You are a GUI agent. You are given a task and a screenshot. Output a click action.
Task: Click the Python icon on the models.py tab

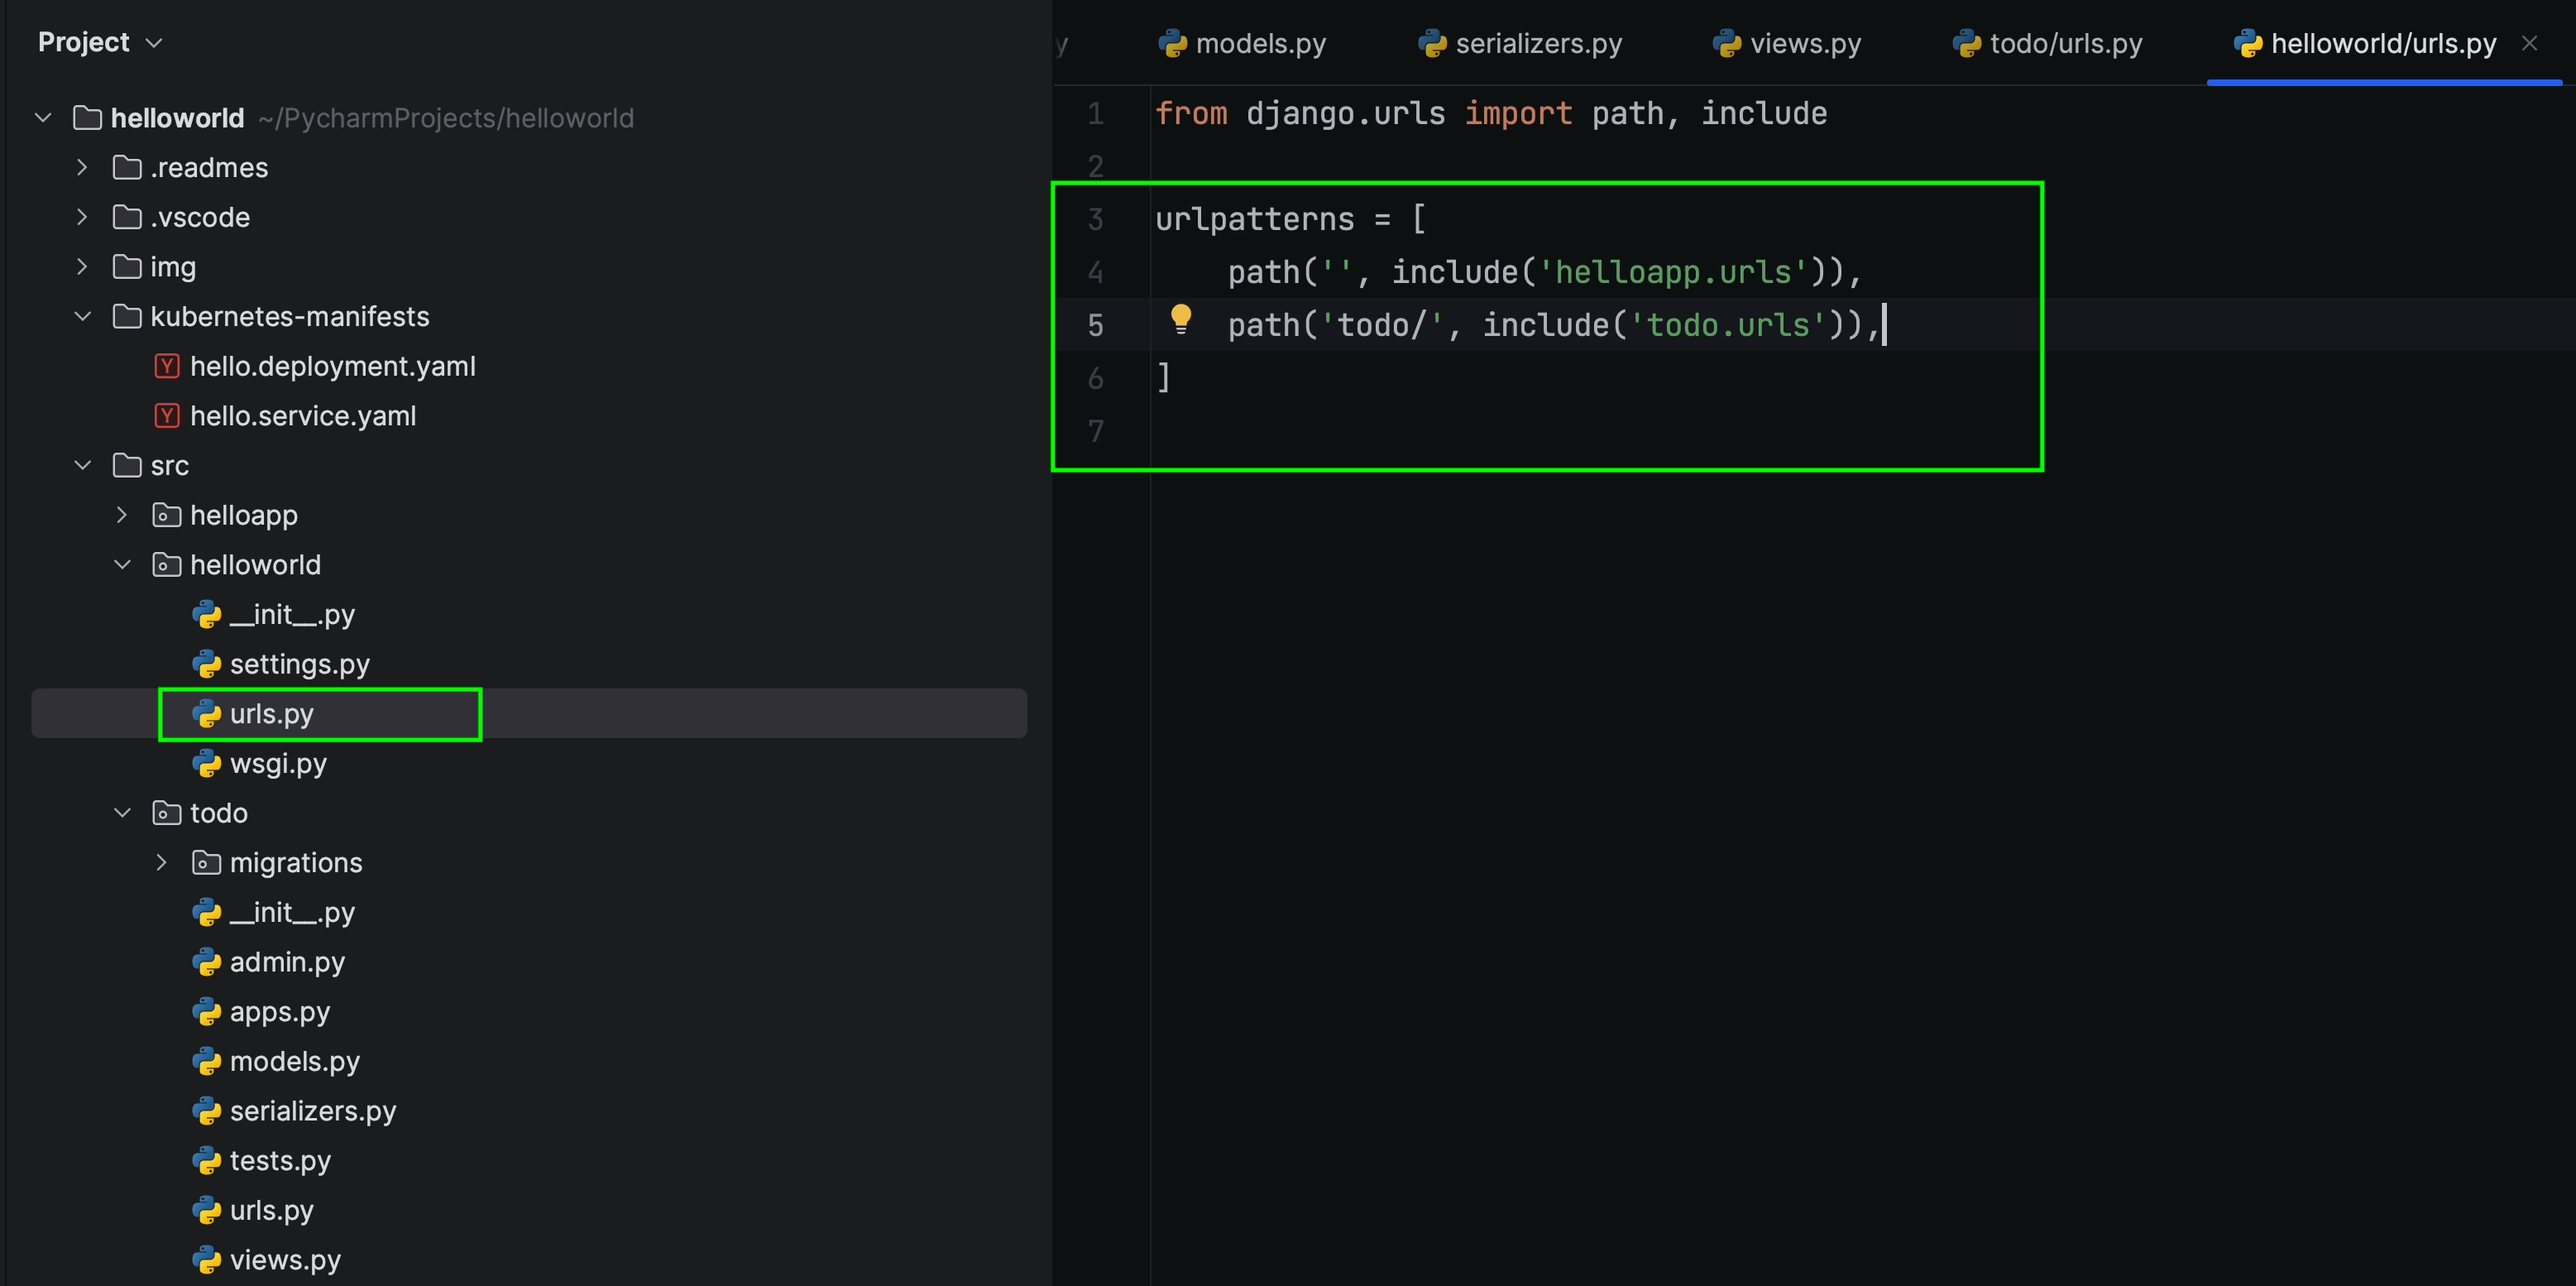pyautogui.click(x=1174, y=42)
